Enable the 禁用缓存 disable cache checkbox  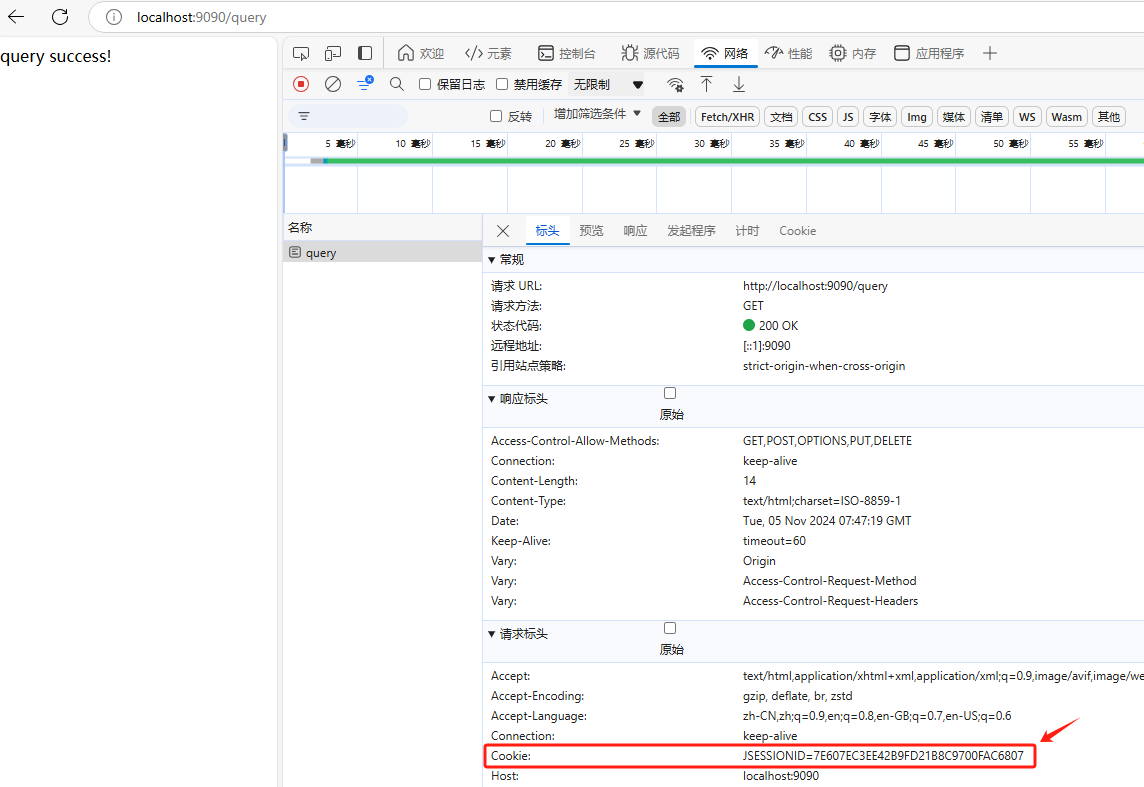502,85
